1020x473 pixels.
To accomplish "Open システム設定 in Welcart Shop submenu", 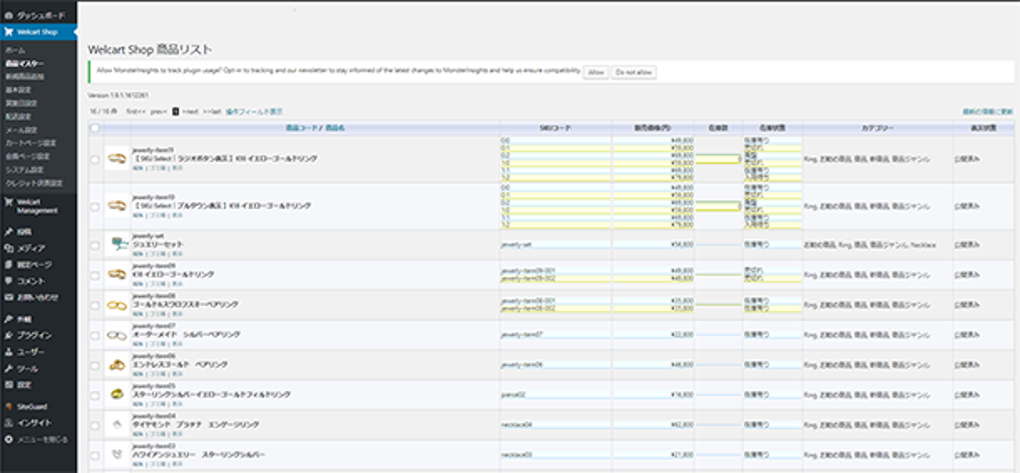I will pos(25,170).
